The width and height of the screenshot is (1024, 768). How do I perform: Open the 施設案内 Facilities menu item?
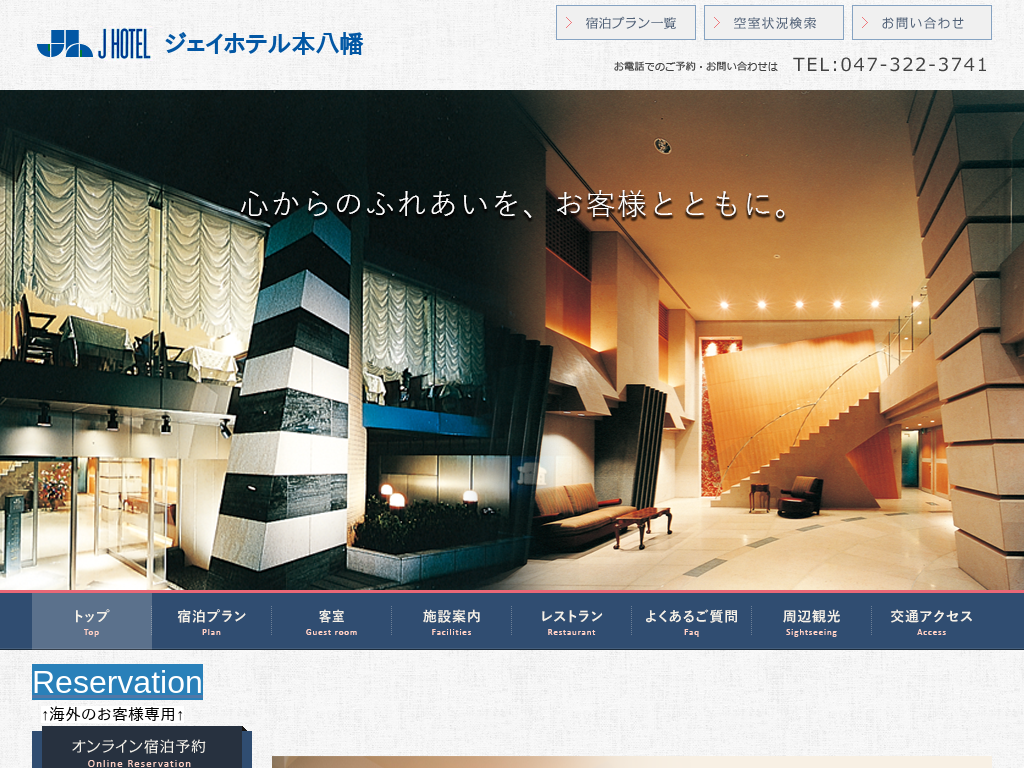click(x=451, y=621)
